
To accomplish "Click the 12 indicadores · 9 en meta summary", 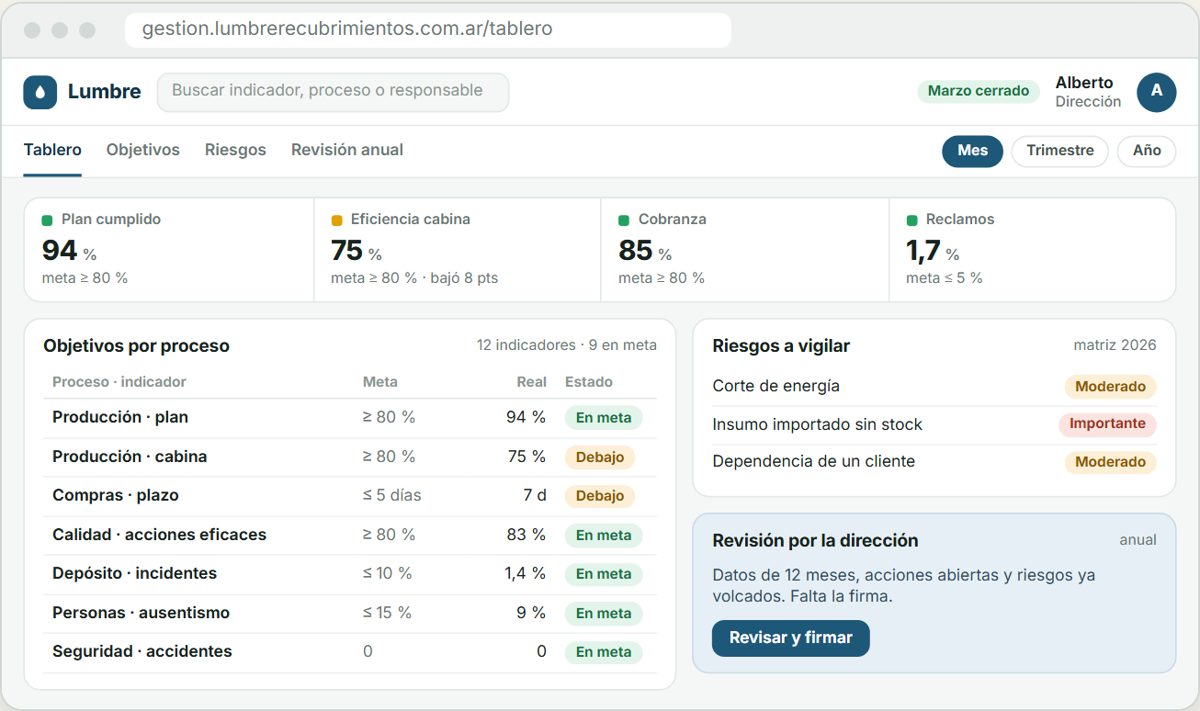I will click(567, 346).
